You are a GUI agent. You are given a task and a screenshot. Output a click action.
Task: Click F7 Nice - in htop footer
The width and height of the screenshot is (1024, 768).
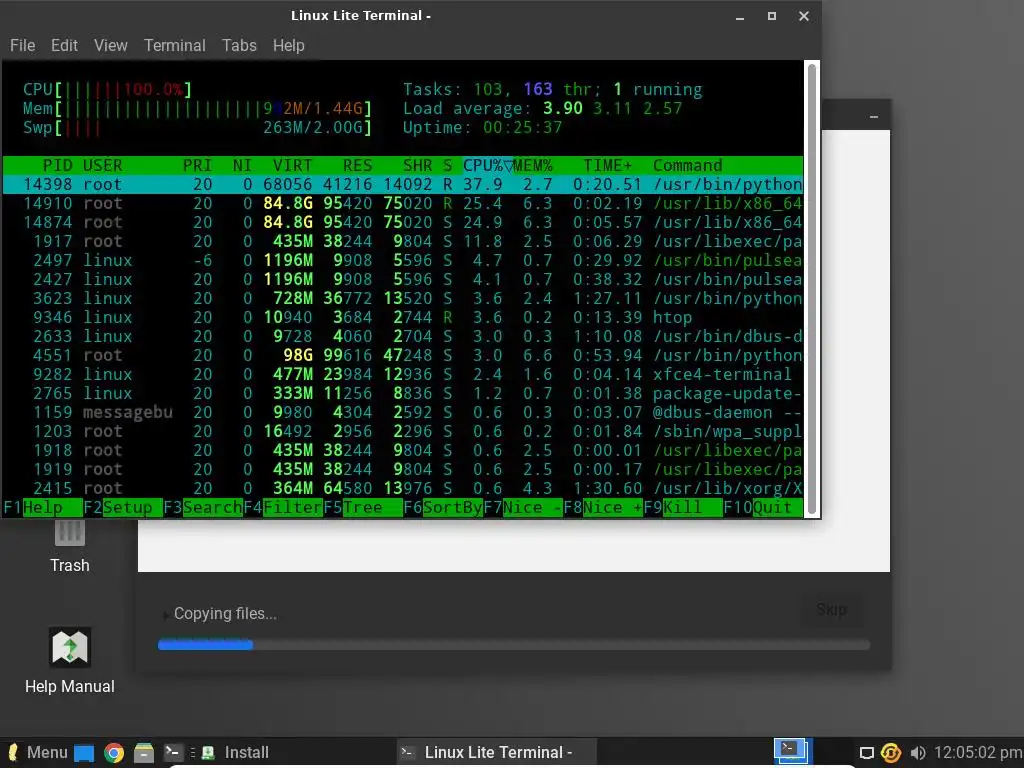point(522,507)
